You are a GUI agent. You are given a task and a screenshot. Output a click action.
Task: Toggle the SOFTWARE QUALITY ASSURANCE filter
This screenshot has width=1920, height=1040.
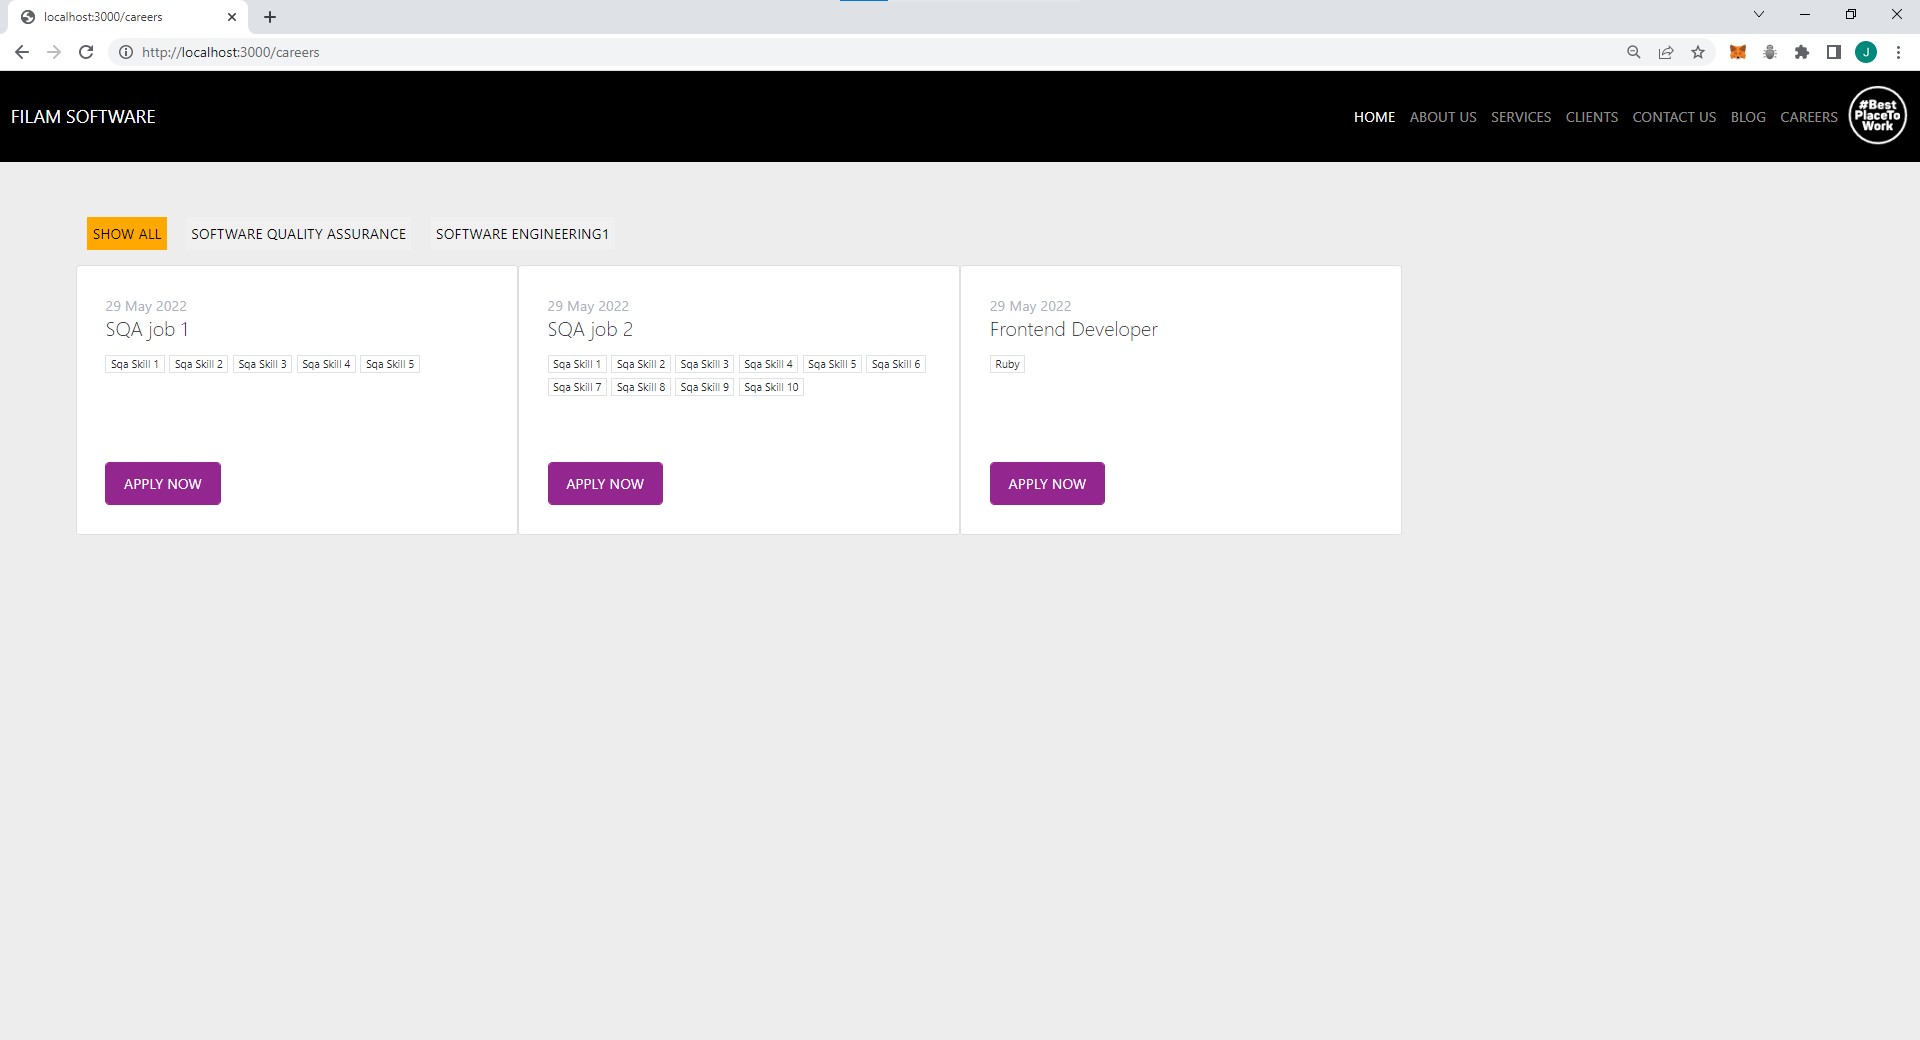pyautogui.click(x=298, y=233)
